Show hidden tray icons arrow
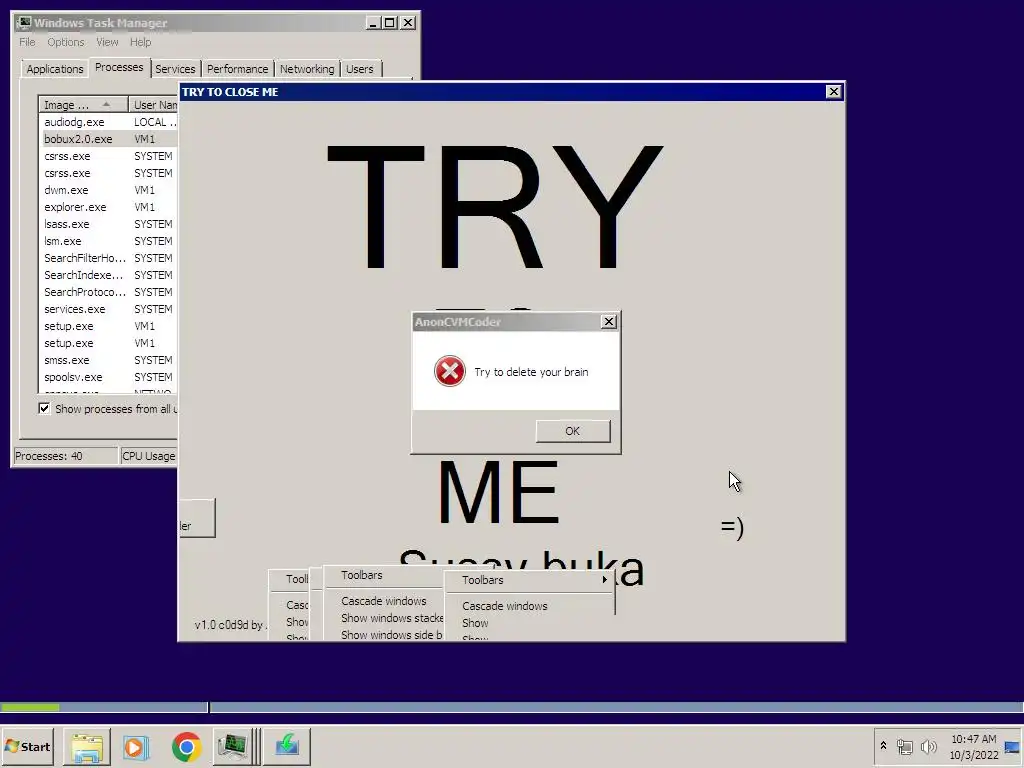 [x=883, y=746]
